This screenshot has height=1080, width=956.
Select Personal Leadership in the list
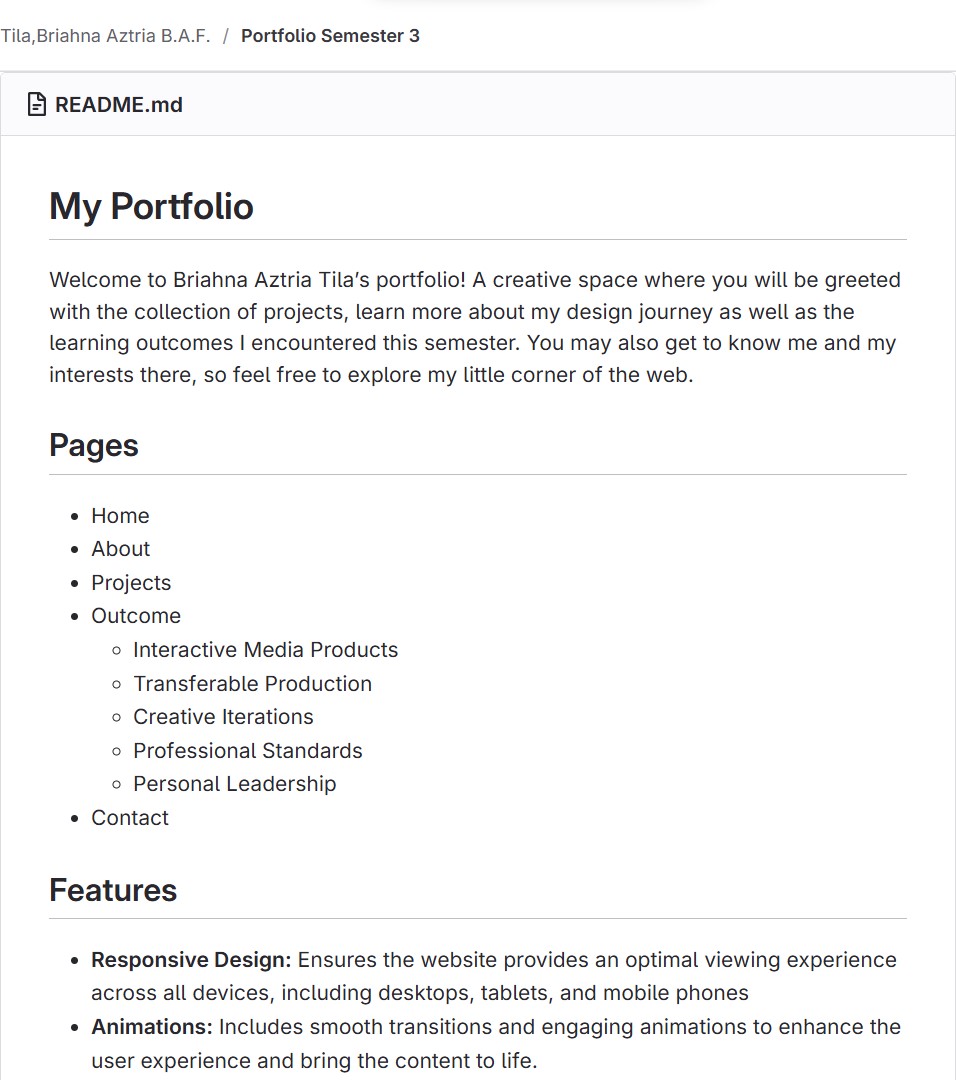234,784
